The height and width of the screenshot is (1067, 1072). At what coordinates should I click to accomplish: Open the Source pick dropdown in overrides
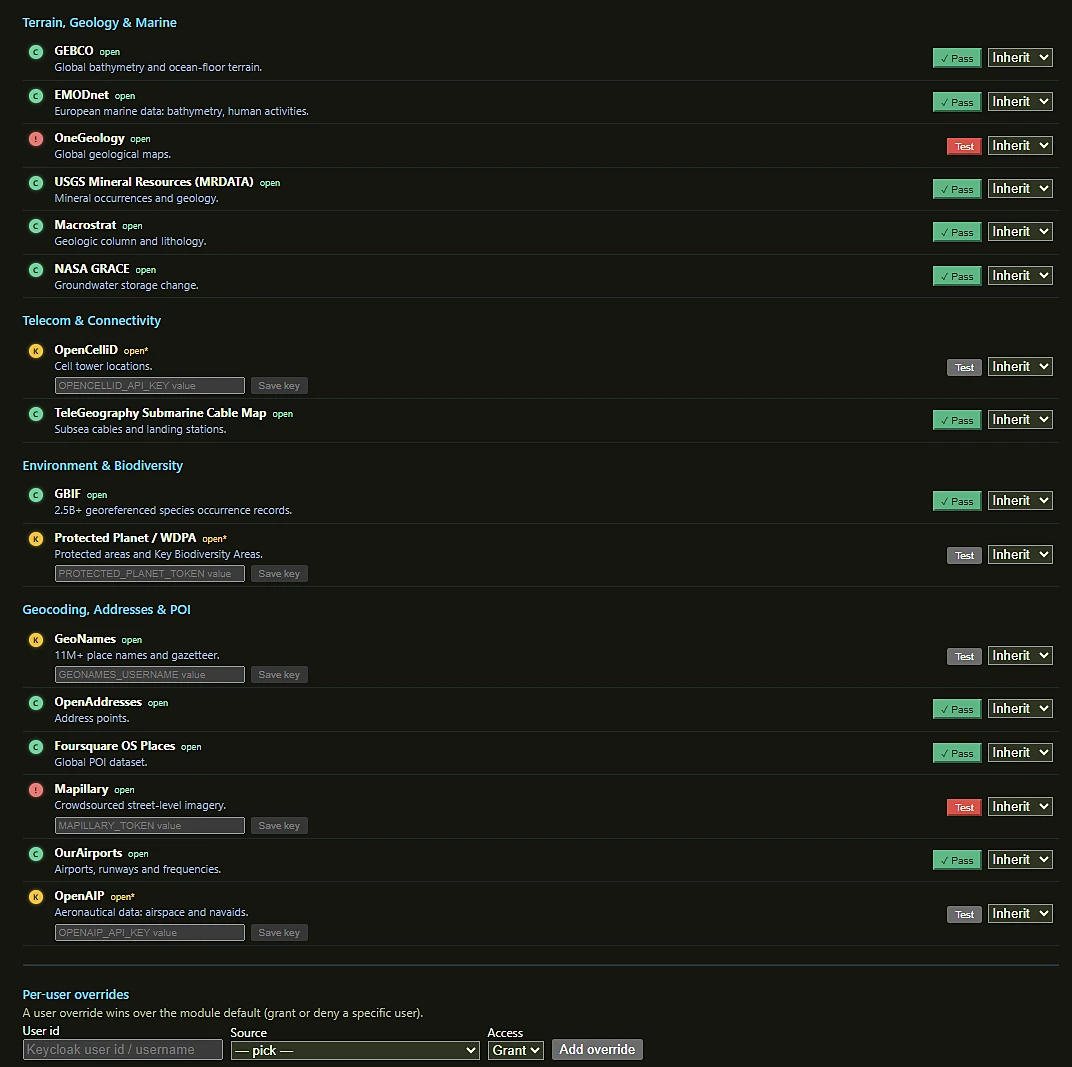pos(355,1051)
